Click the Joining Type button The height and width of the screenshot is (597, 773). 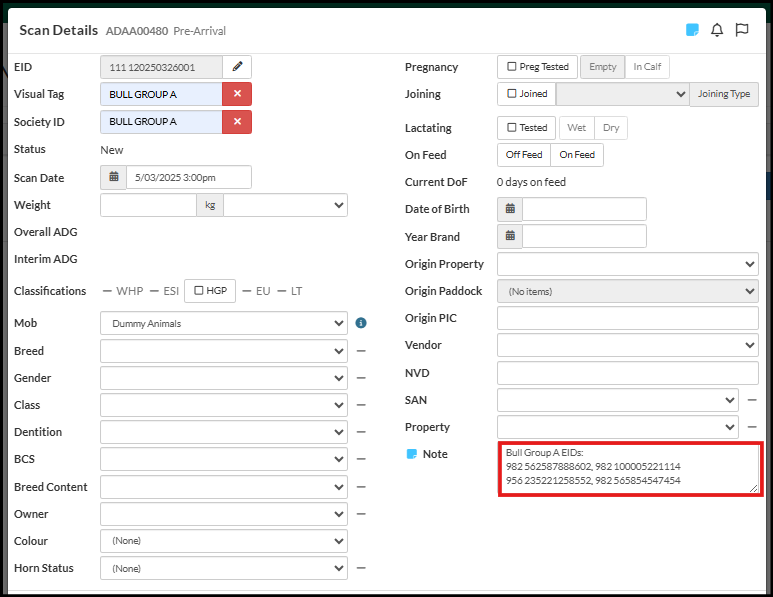click(724, 94)
